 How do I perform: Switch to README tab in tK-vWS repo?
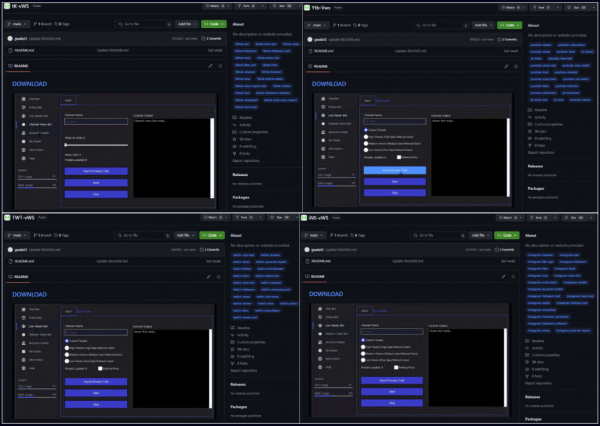20,66
